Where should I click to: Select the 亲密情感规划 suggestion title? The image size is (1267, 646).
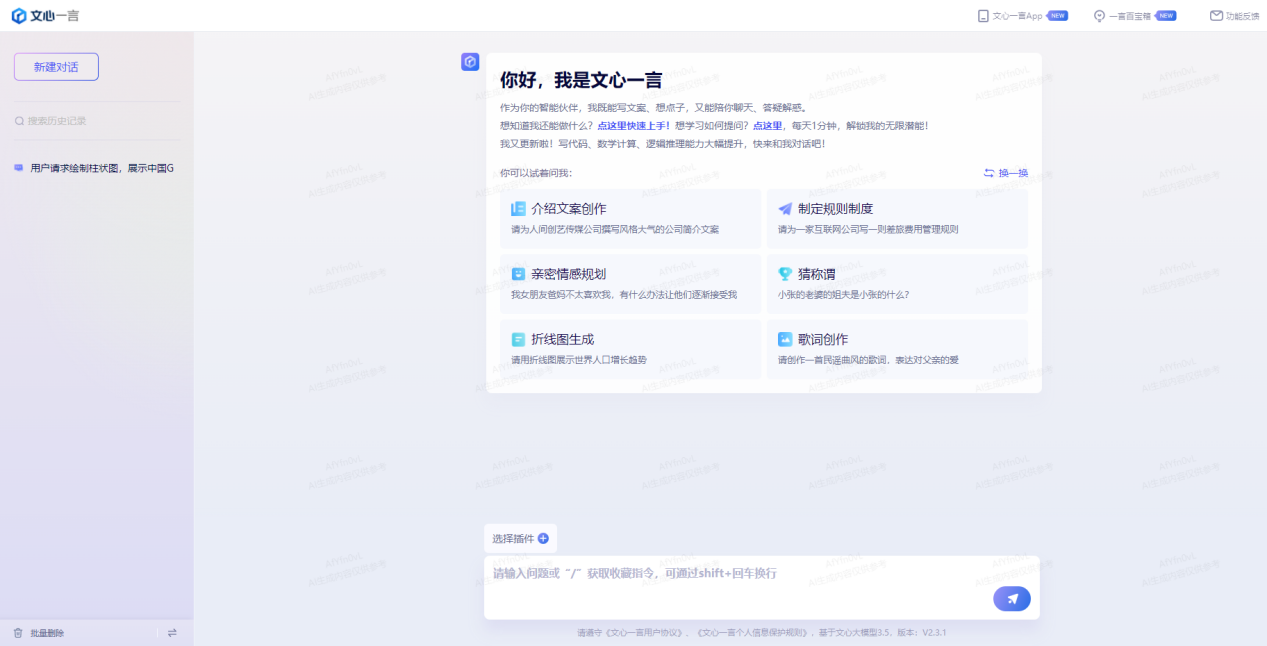coord(569,274)
